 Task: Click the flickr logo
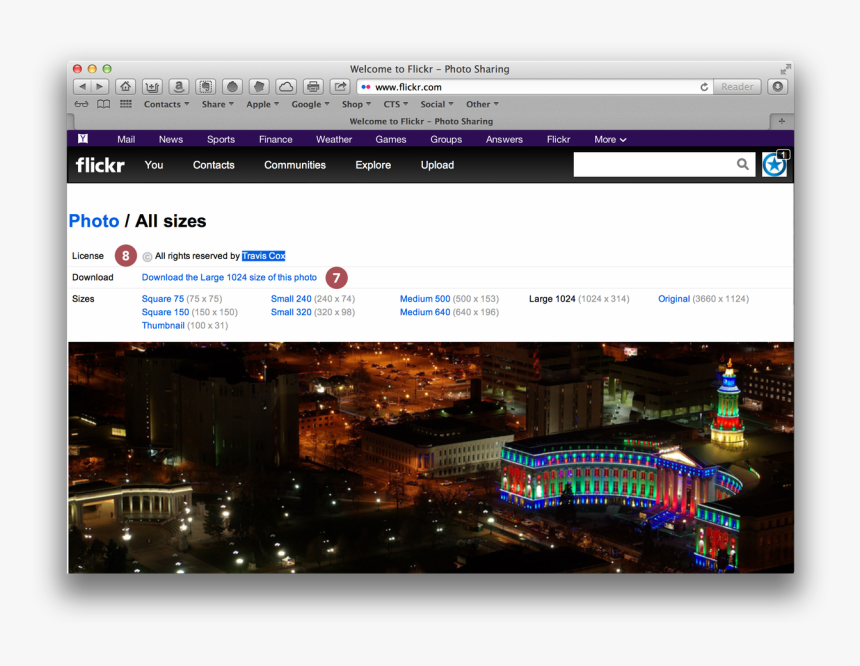click(100, 165)
